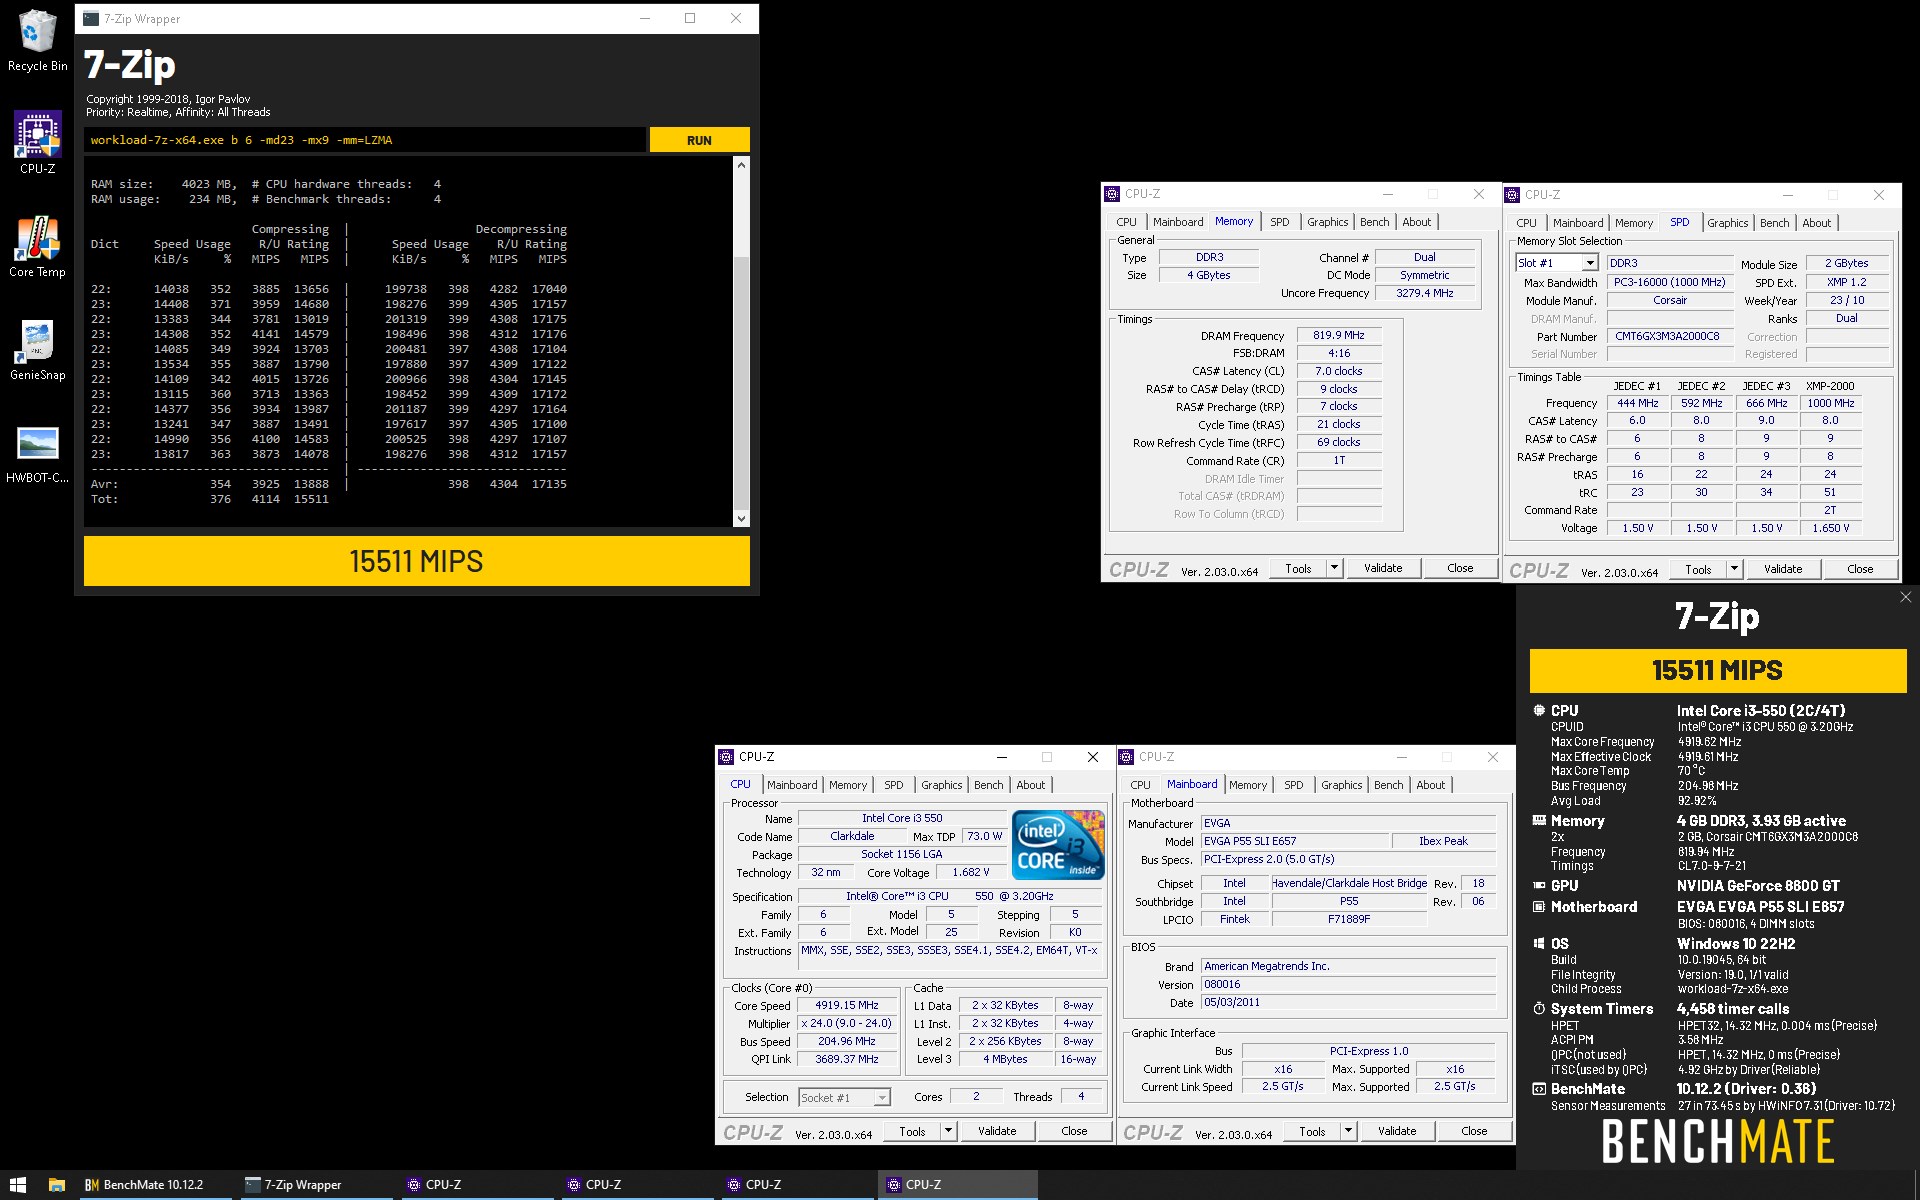The image size is (1920, 1200).
Task: Expand Tools dropdown arrow in CPU tab window
Action: pos(947,1131)
